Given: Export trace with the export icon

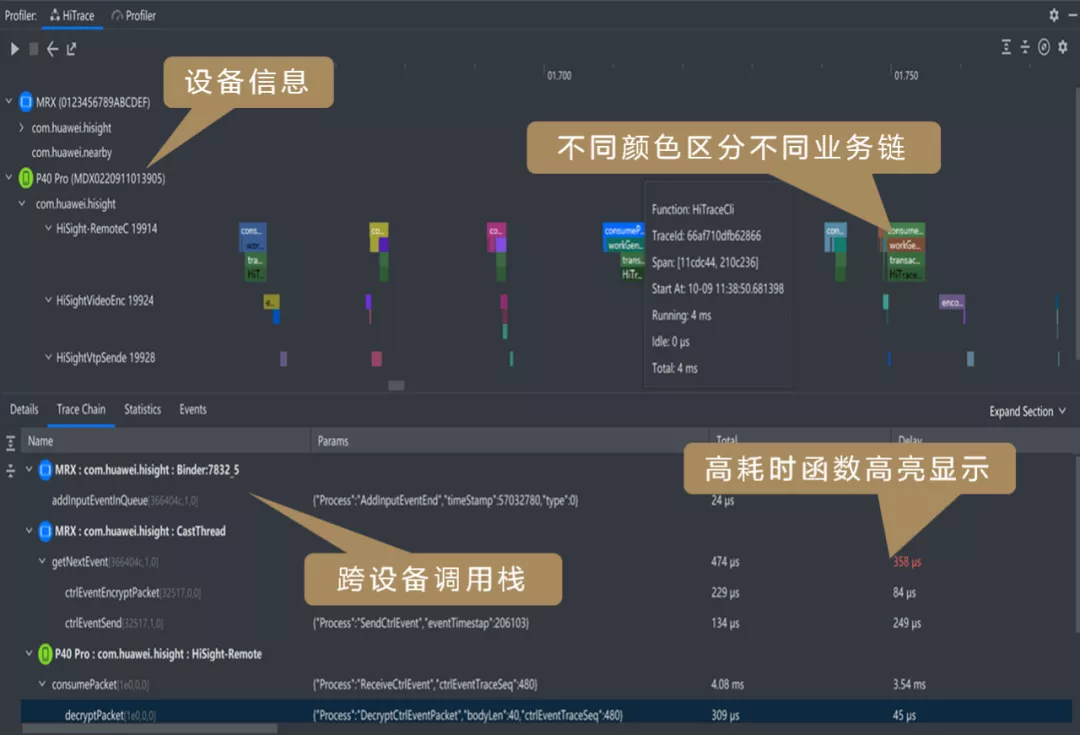Looking at the screenshot, I should click(71, 49).
